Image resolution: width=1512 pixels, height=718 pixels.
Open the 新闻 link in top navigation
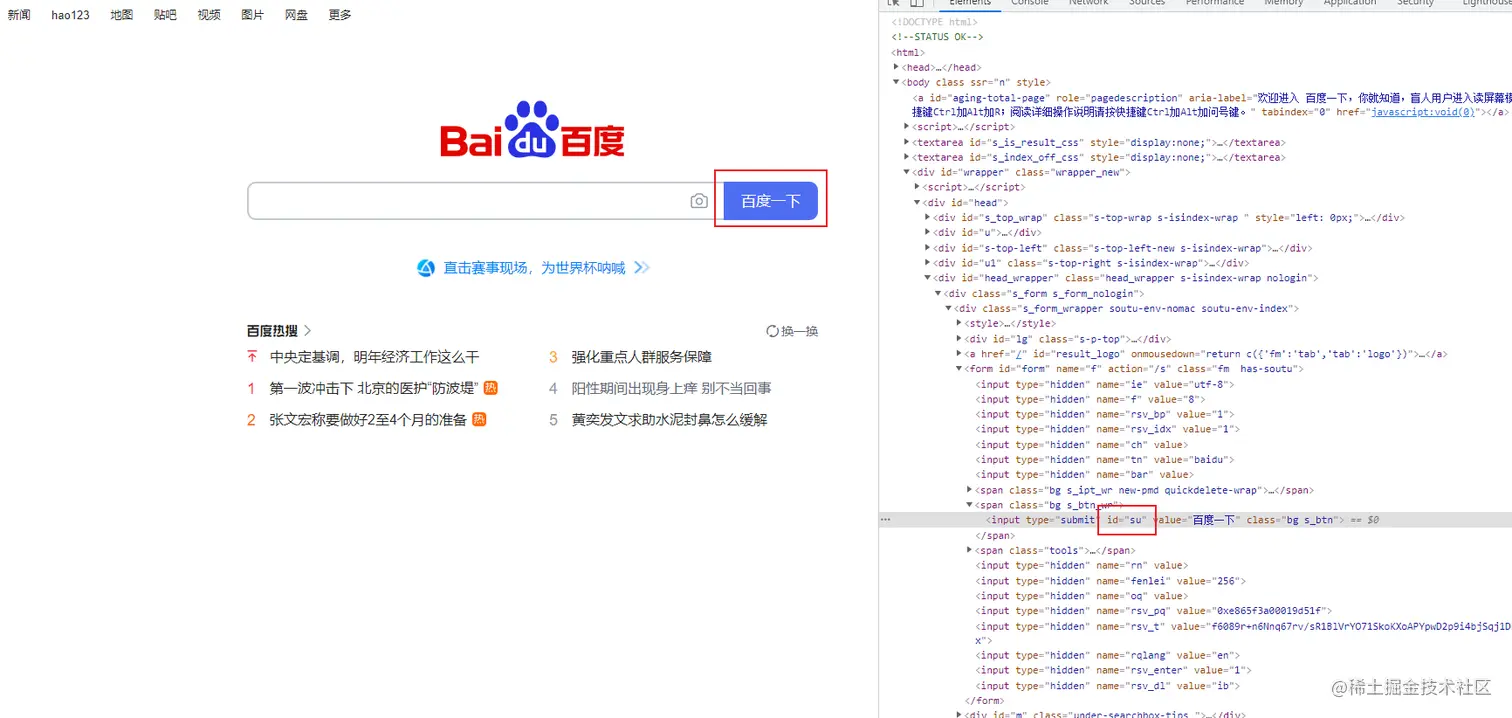pos(19,15)
